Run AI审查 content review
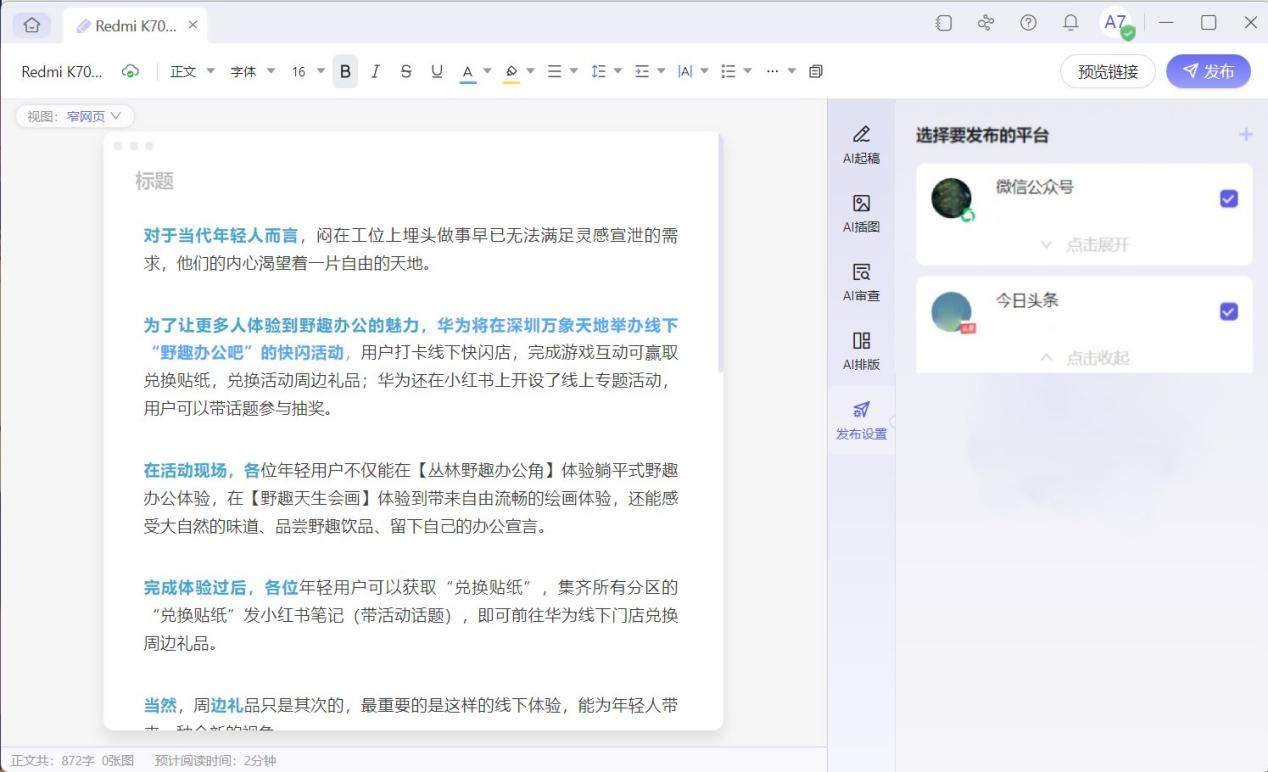Viewport: 1268px width, 772px height. pyautogui.click(x=861, y=281)
